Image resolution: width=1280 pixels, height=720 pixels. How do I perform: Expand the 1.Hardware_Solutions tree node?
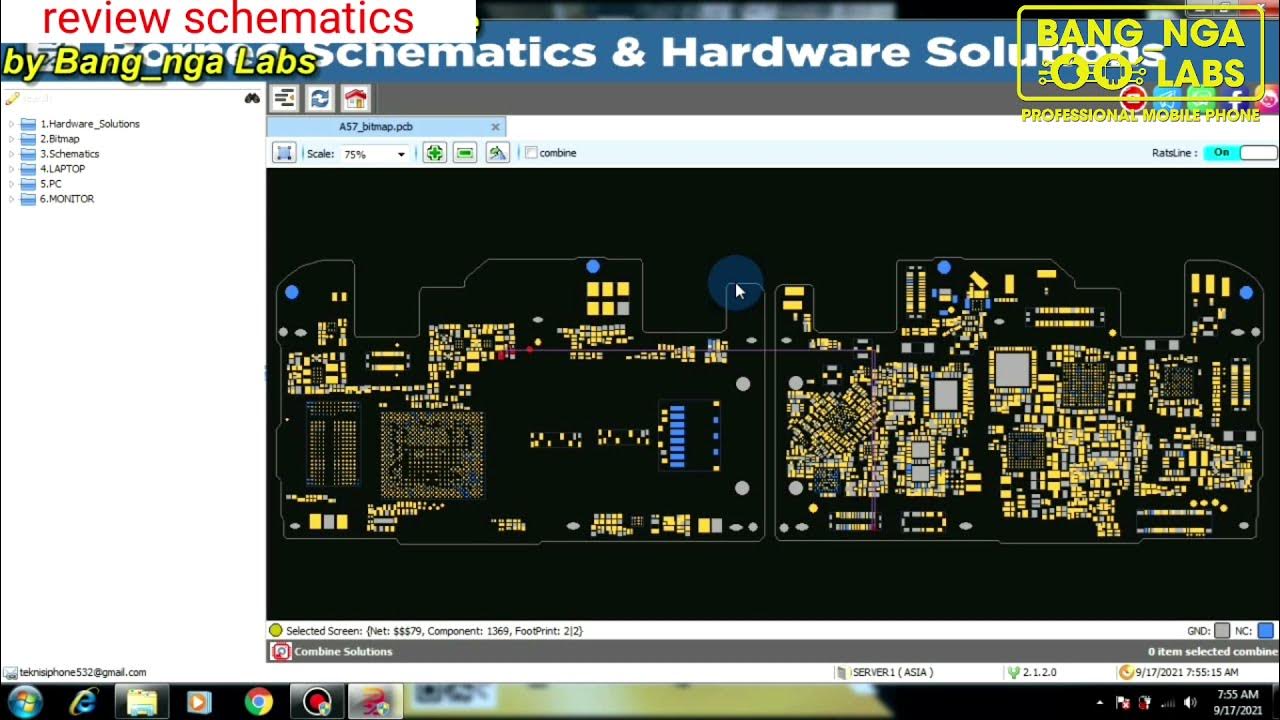coord(11,124)
